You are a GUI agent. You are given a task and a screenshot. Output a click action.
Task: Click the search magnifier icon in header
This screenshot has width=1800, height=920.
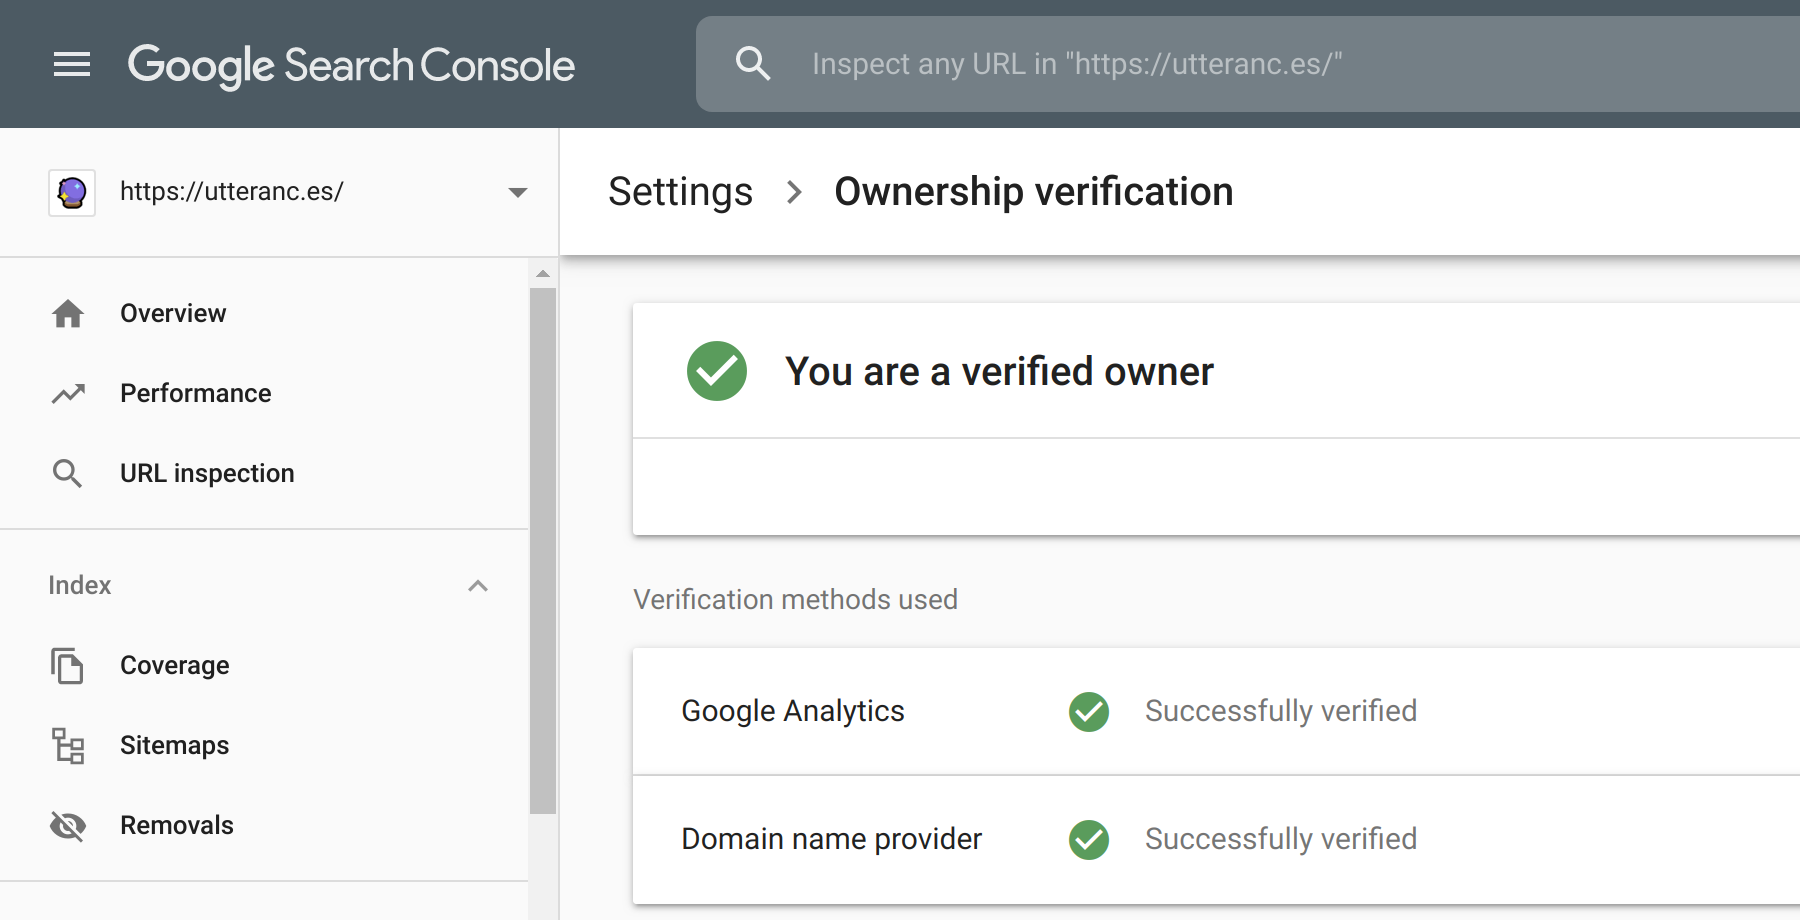[x=752, y=64]
